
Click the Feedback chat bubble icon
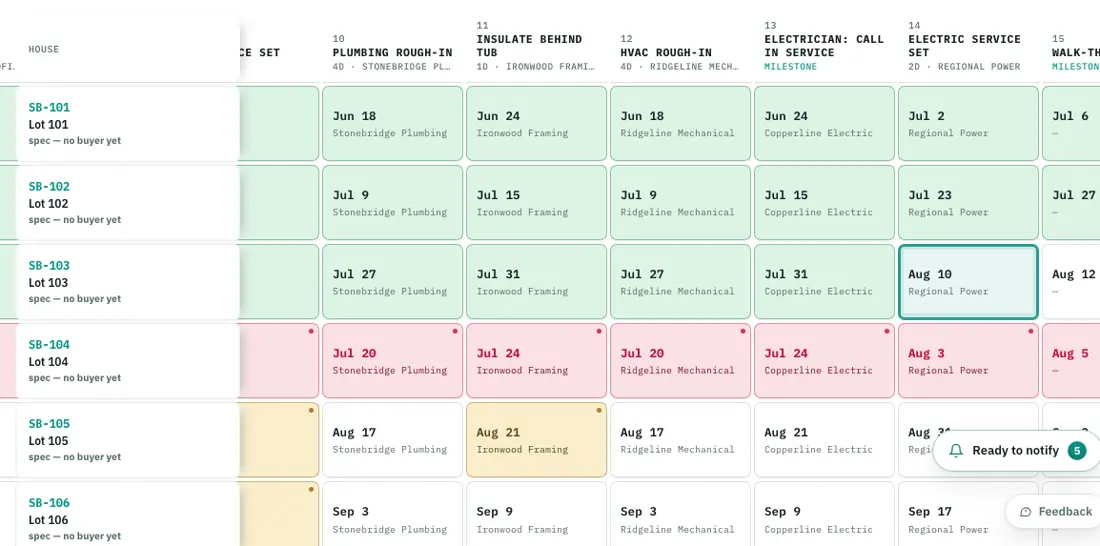tap(1026, 512)
